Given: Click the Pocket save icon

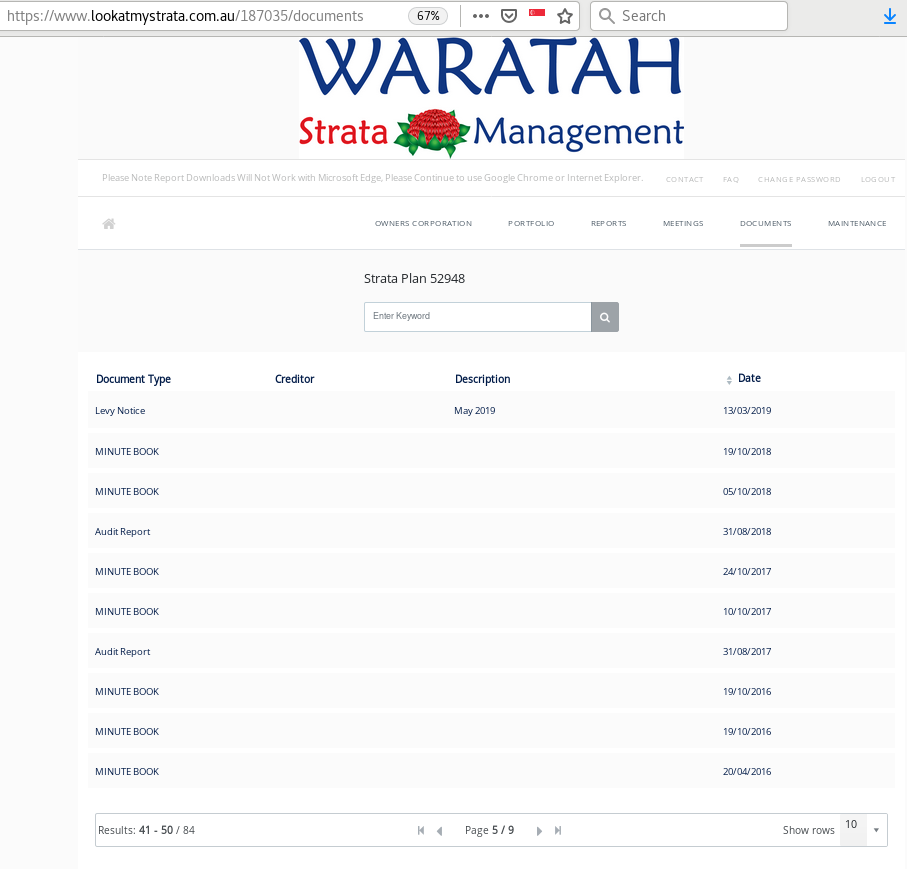Looking at the screenshot, I should (x=508, y=16).
